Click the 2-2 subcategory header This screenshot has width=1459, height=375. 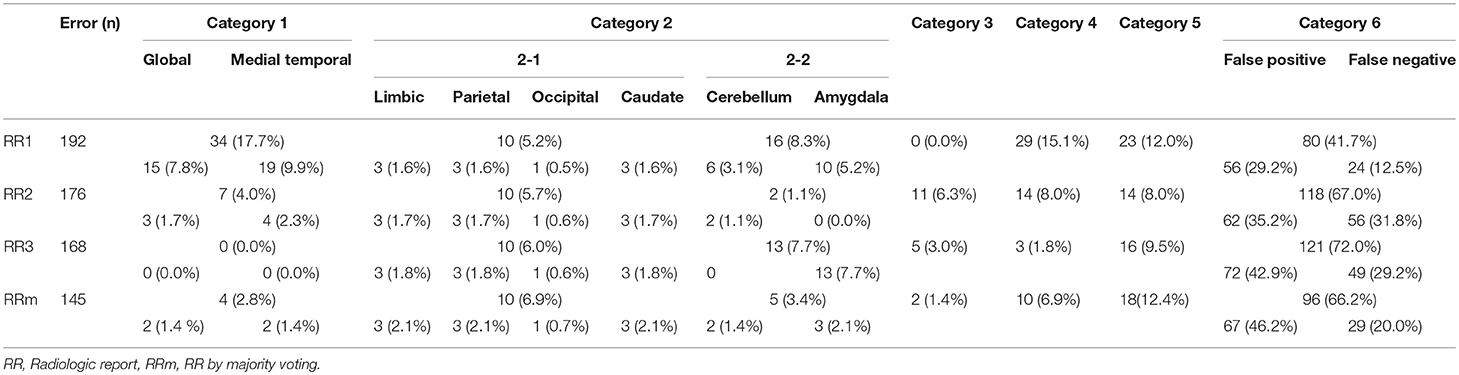(x=797, y=60)
